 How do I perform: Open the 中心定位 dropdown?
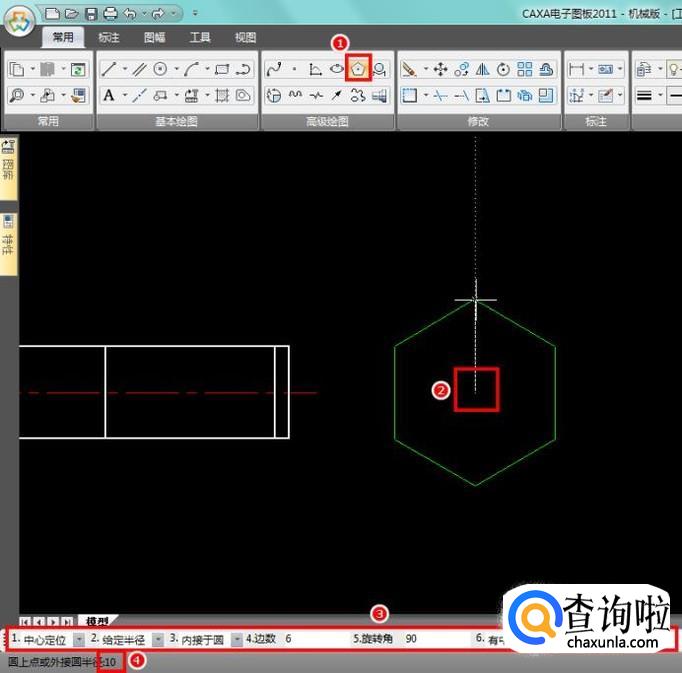point(79,639)
